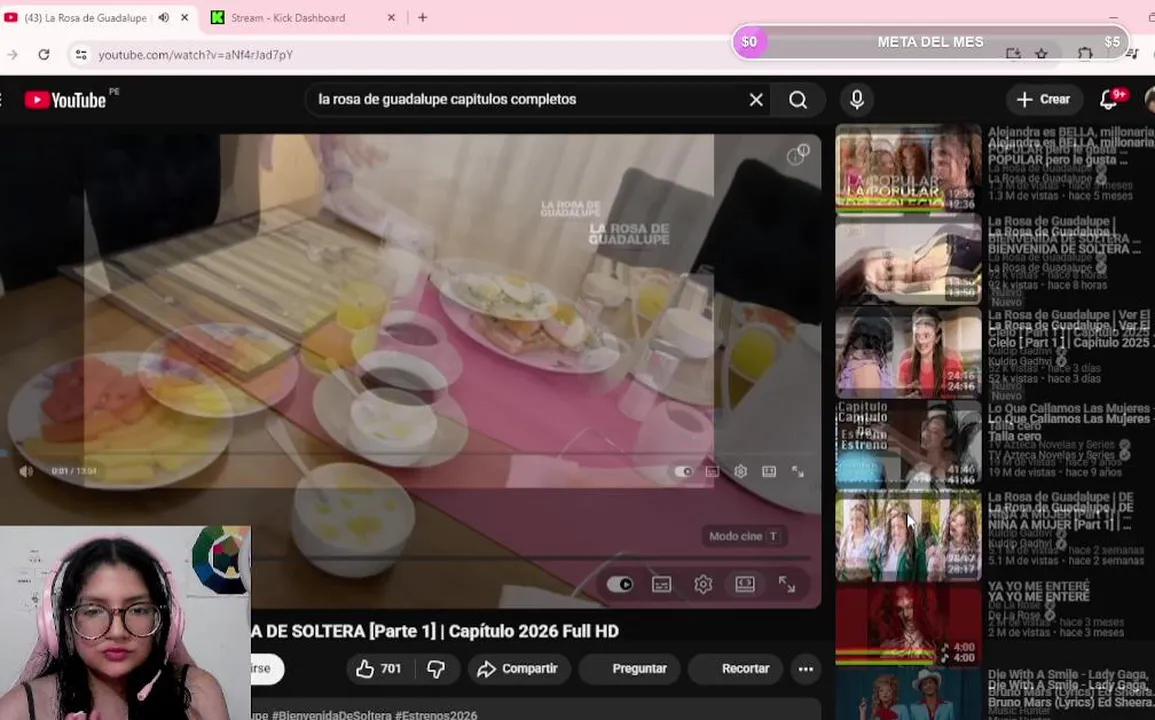This screenshot has height=720, width=1155.
Task: Go to YouTube home via logo
Action: coord(66,99)
